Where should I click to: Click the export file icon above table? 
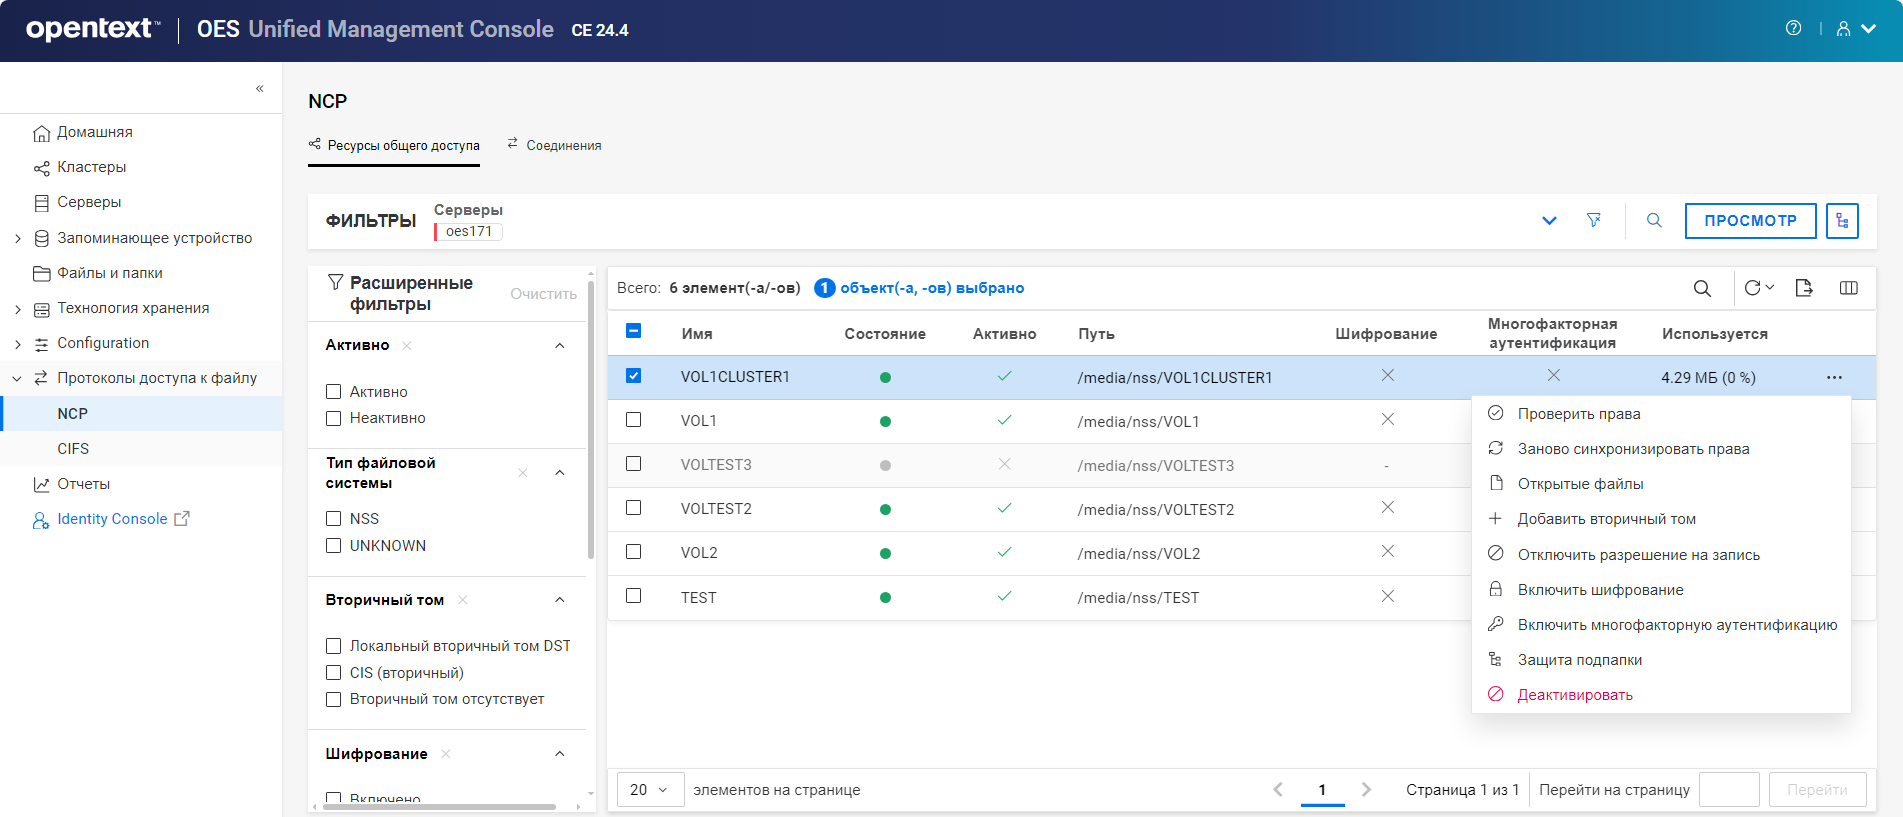(x=1803, y=288)
